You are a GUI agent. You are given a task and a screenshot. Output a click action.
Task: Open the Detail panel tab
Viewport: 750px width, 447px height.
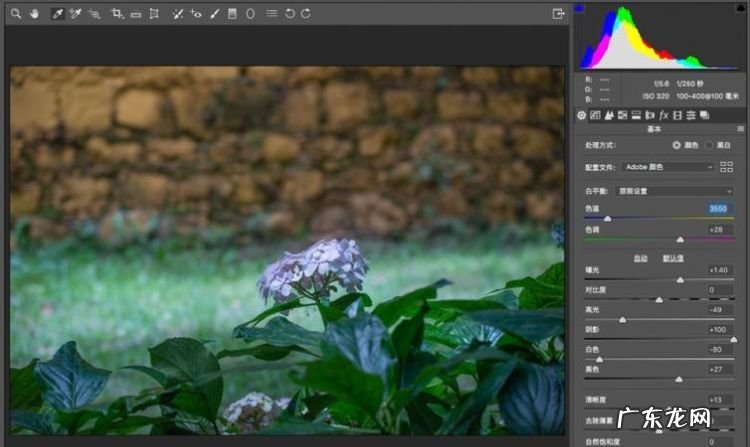[608, 115]
